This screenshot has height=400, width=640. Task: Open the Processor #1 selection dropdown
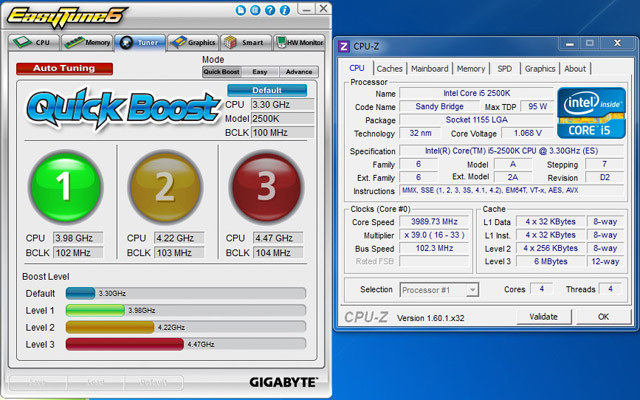pyautogui.click(x=439, y=290)
